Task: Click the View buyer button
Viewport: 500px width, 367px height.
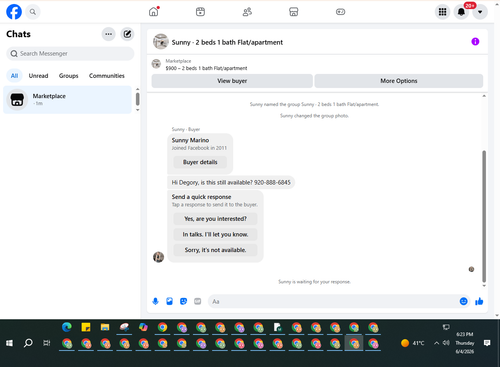Action: coord(232,81)
